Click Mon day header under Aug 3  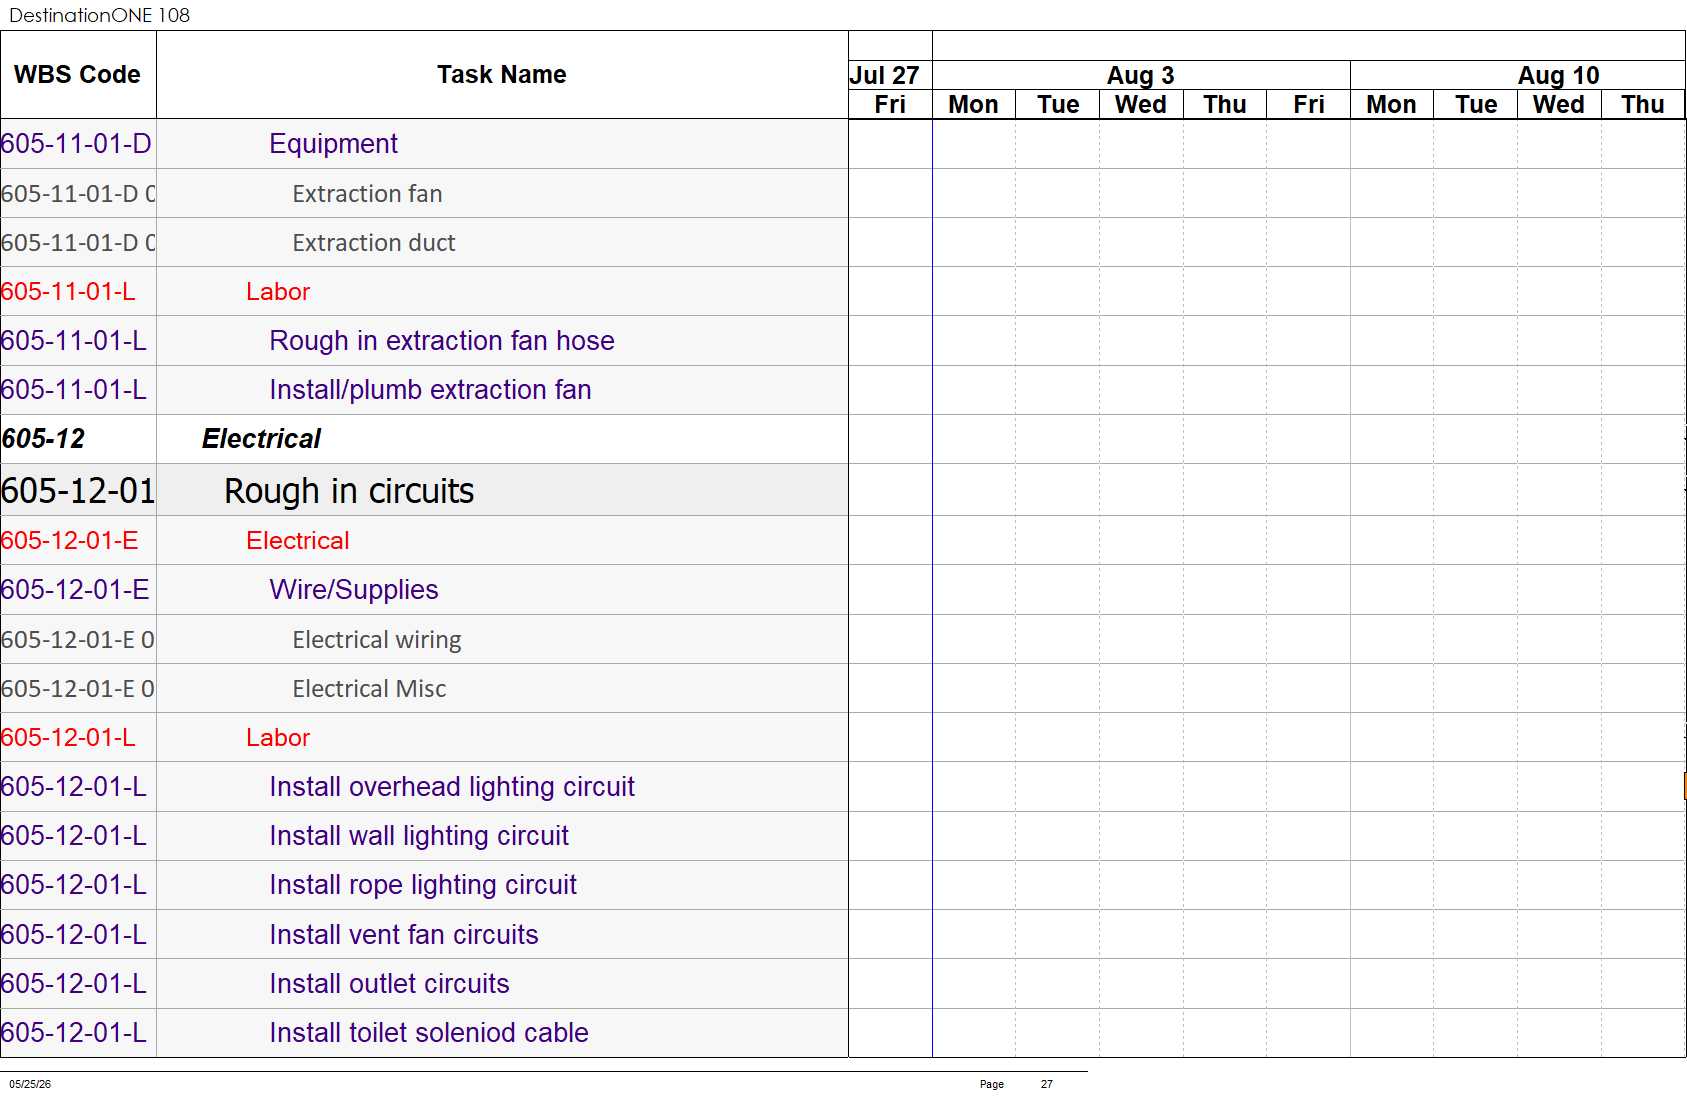(x=973, y=105)
